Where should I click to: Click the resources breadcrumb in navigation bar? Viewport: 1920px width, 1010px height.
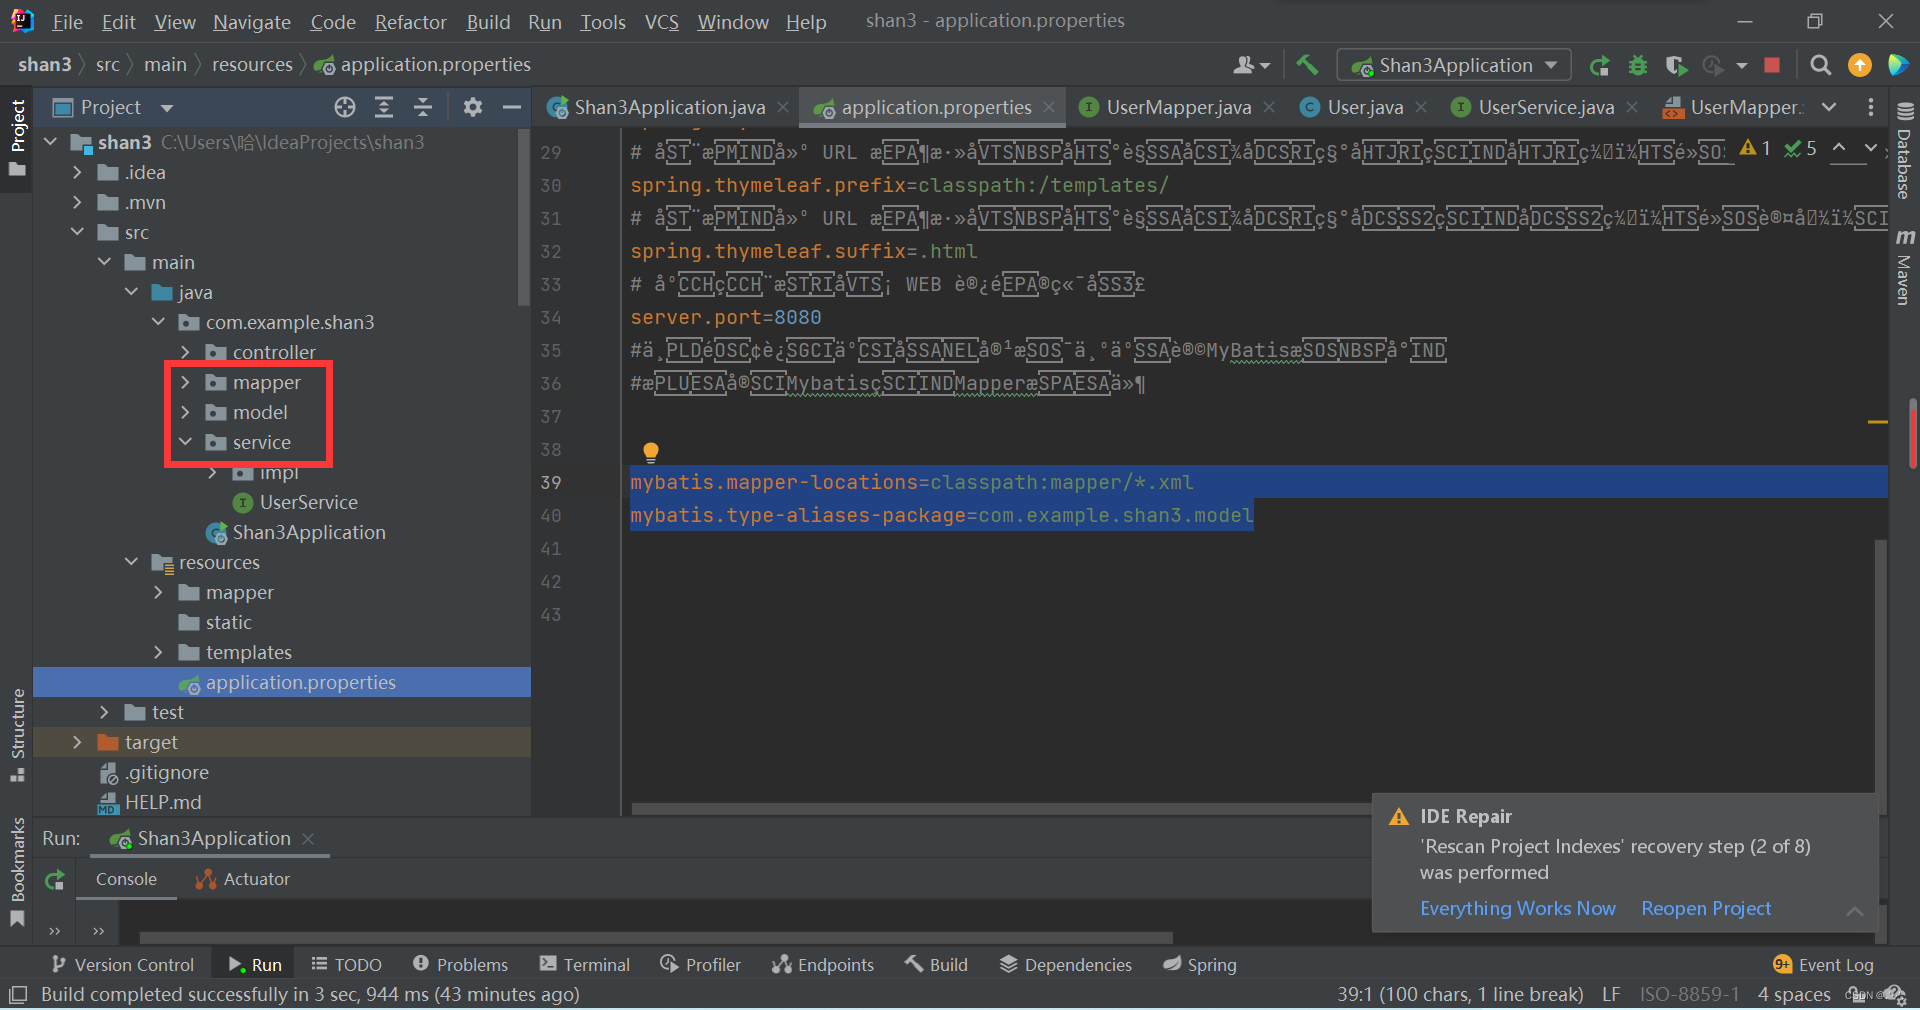[252, 65]
